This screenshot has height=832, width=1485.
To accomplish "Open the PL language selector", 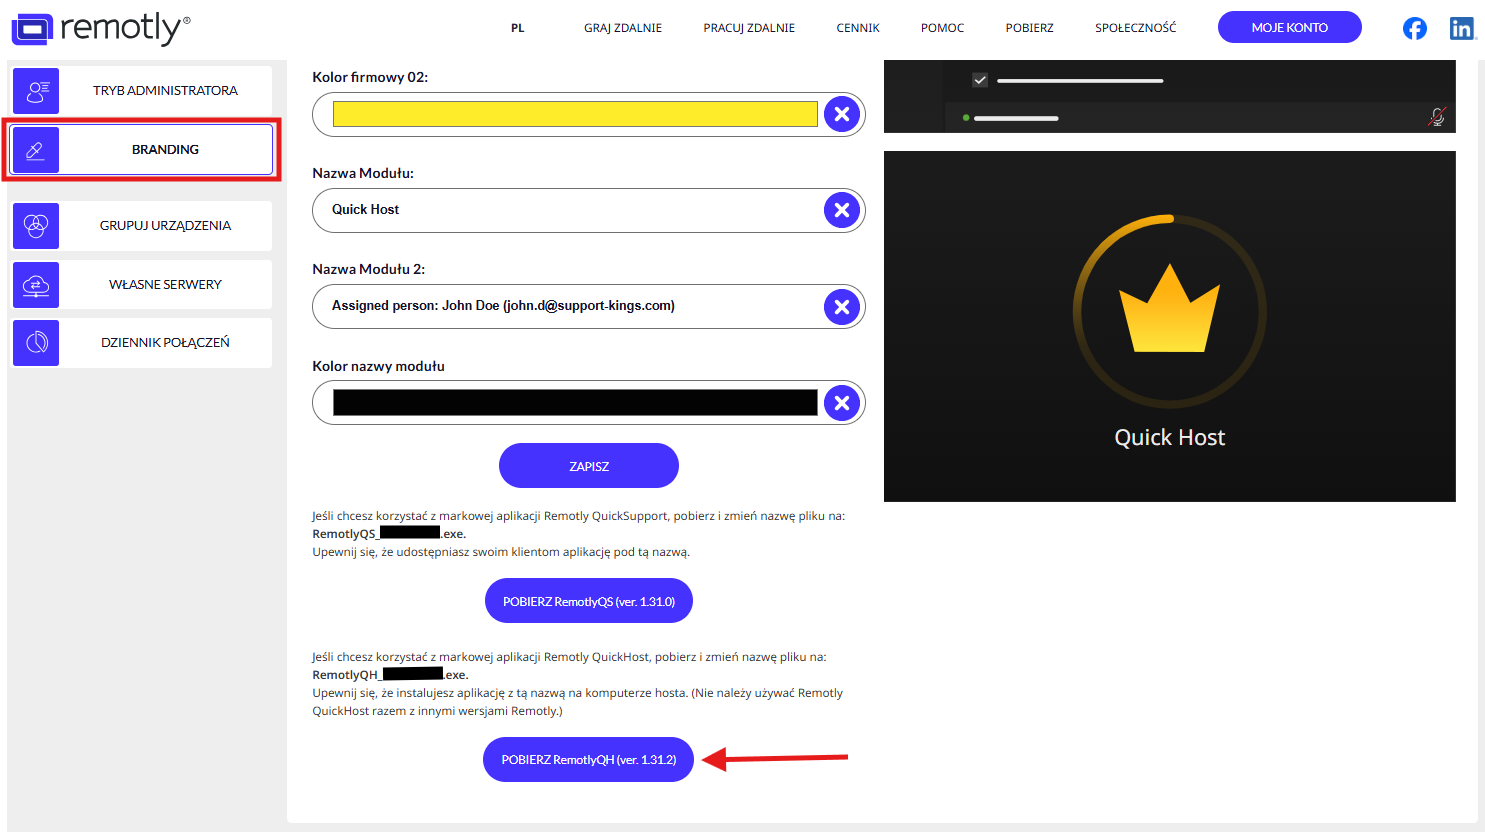I will pyautogui.click(x=517, y=28).
